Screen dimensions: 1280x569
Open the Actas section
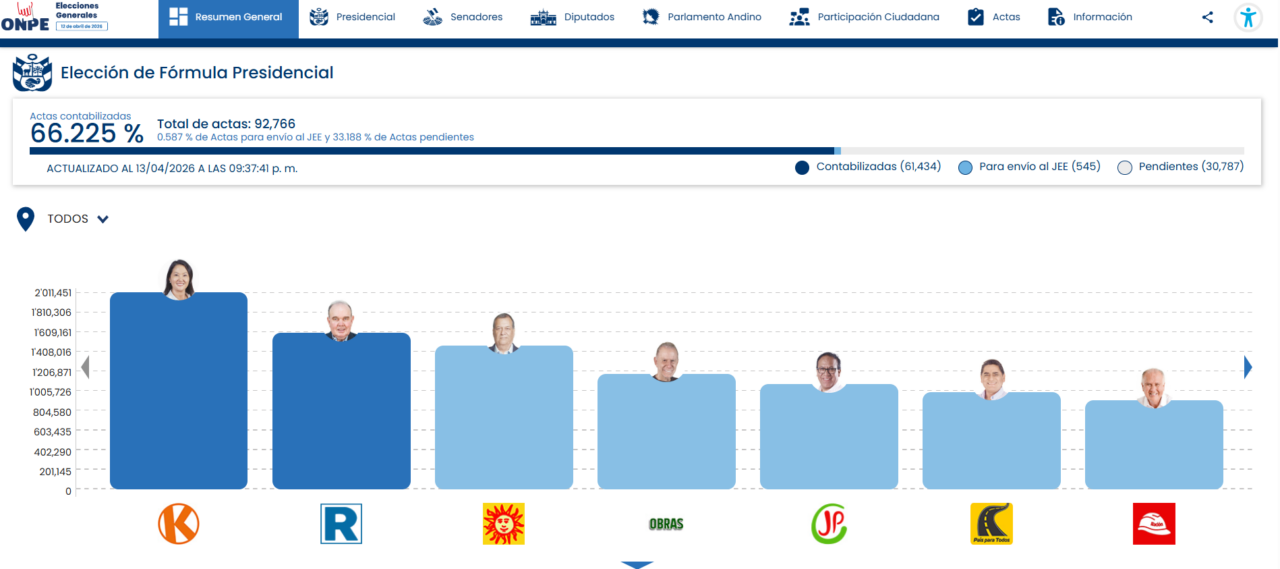click(x=994, y=17)
